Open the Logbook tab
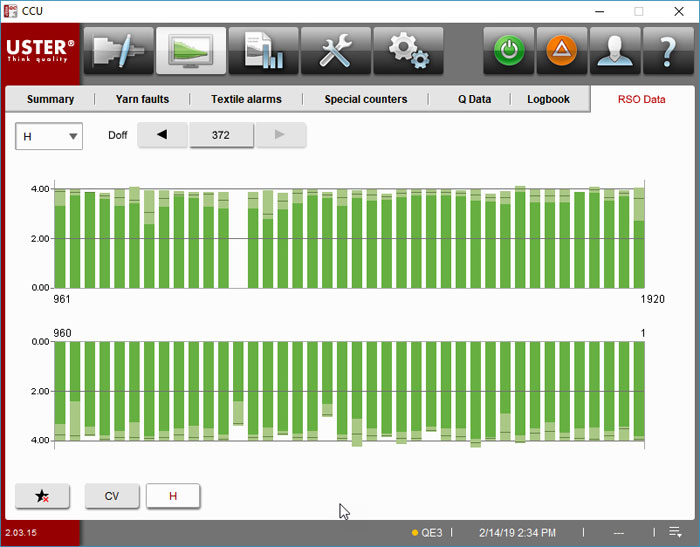 pos(549,99)
